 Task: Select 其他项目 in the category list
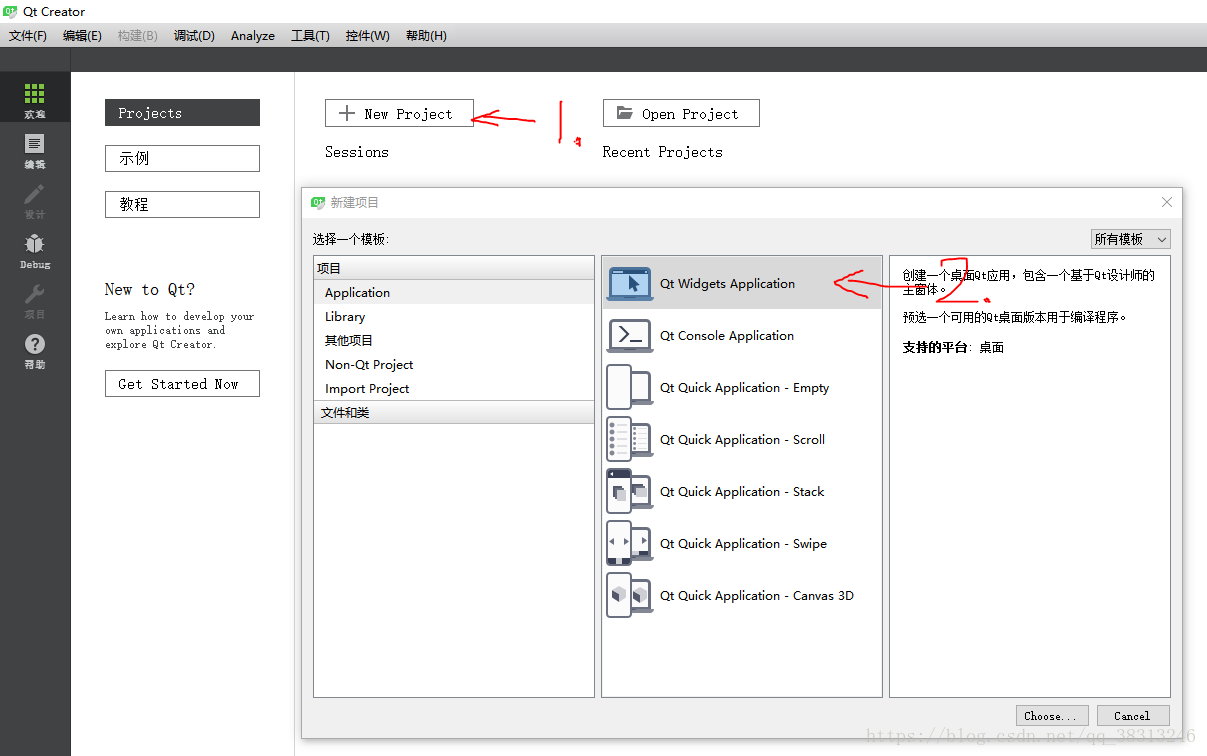click(454, 341)
